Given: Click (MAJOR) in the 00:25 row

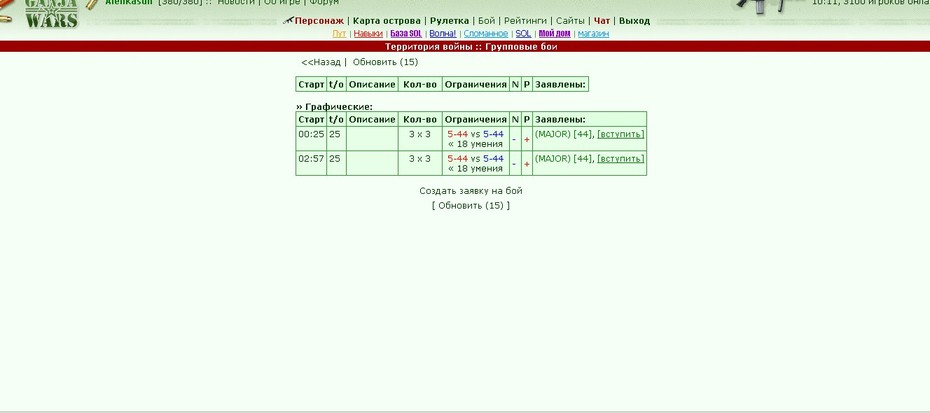Looking at the screenshot, I should 553,134.
